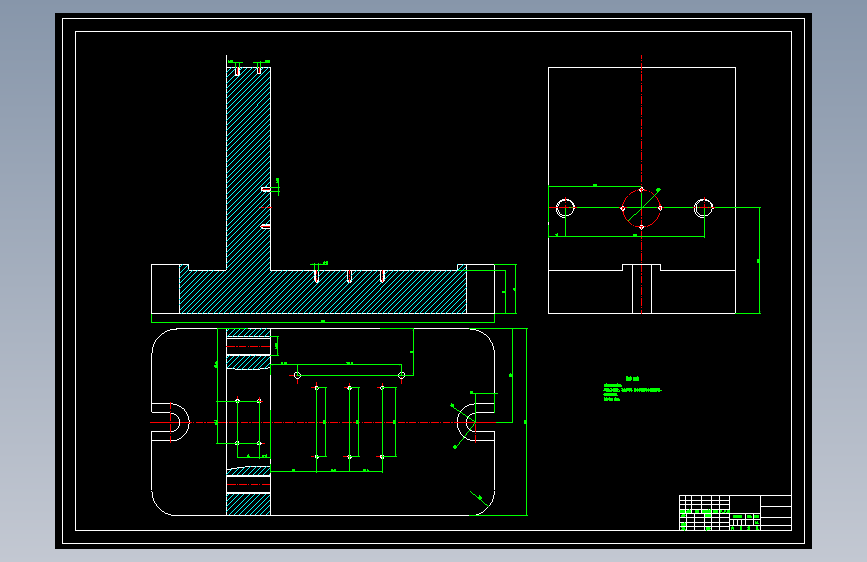Click the left bolt hole circle in side view

coord(565,208)
